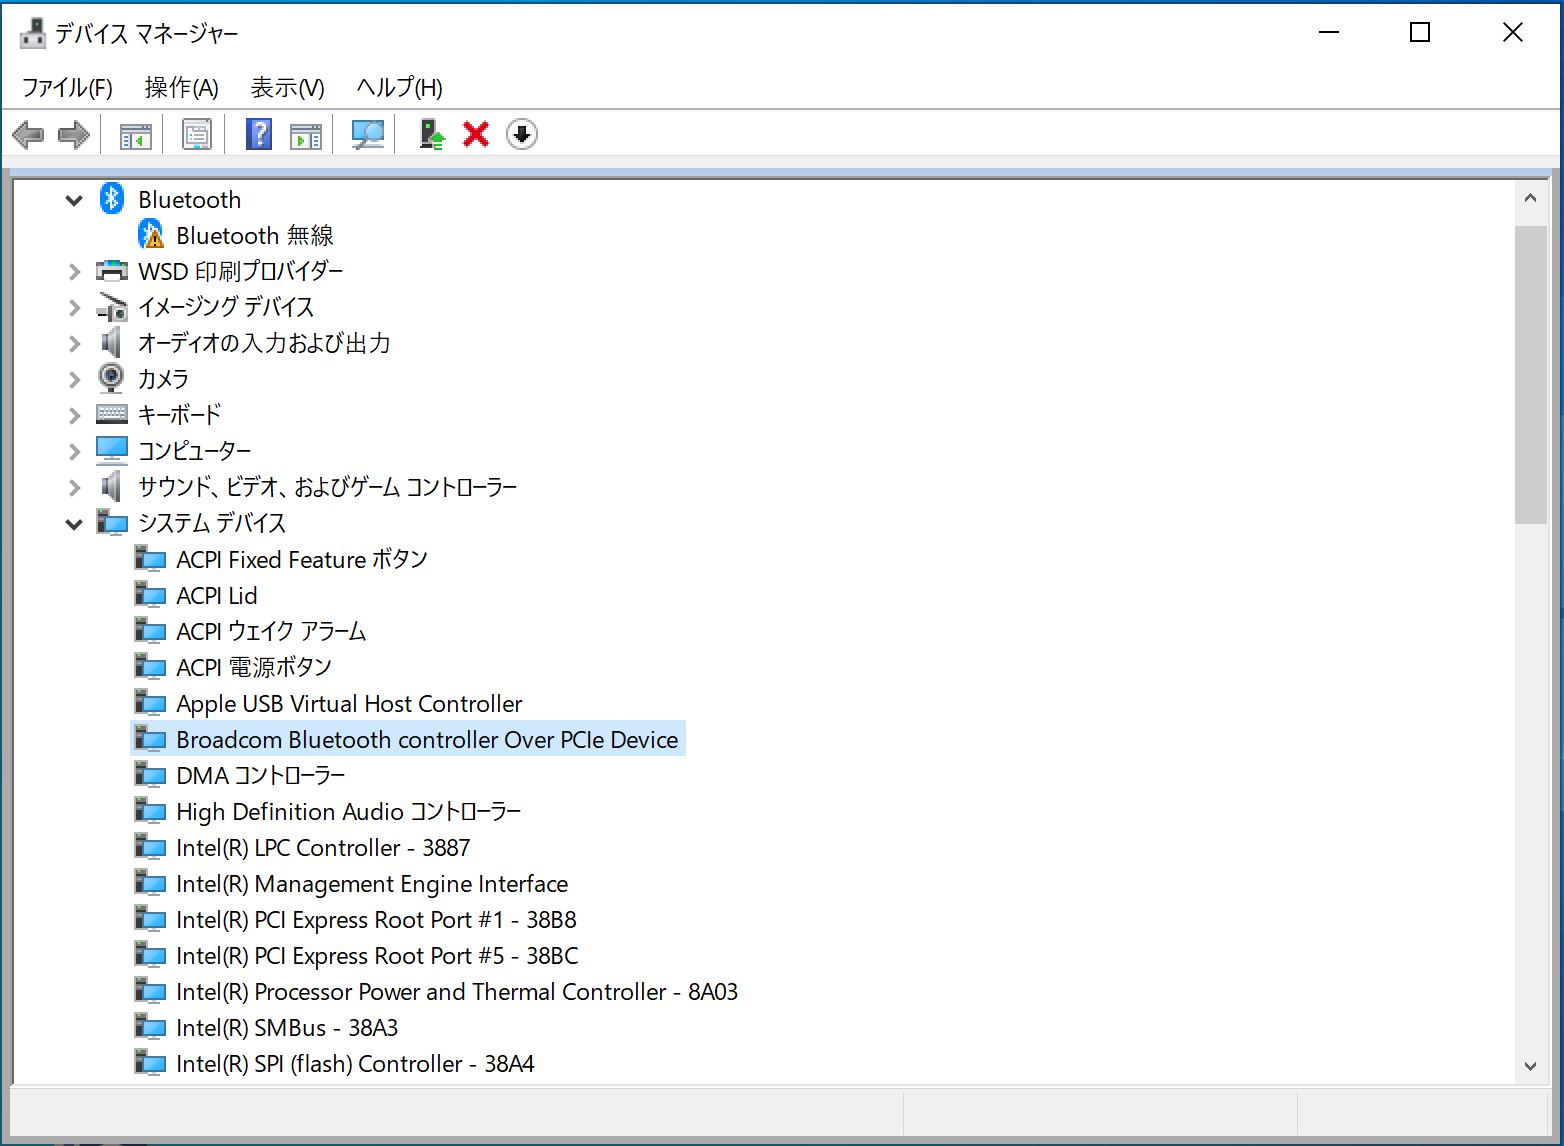1564x1146 pixels.
Task: Open the ファイル(F) menu
Action: (67, 88)
